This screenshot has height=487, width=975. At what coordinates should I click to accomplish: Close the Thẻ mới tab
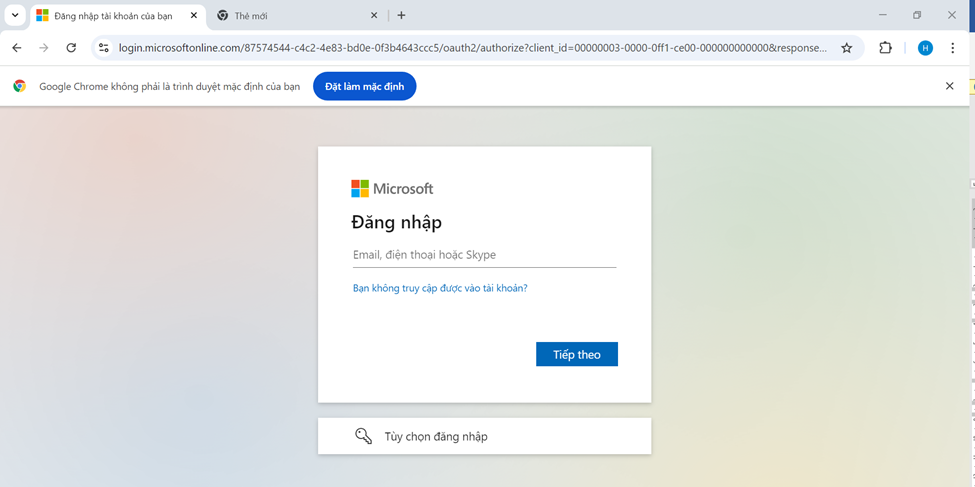pyautogui.click(x=375, y=15)
